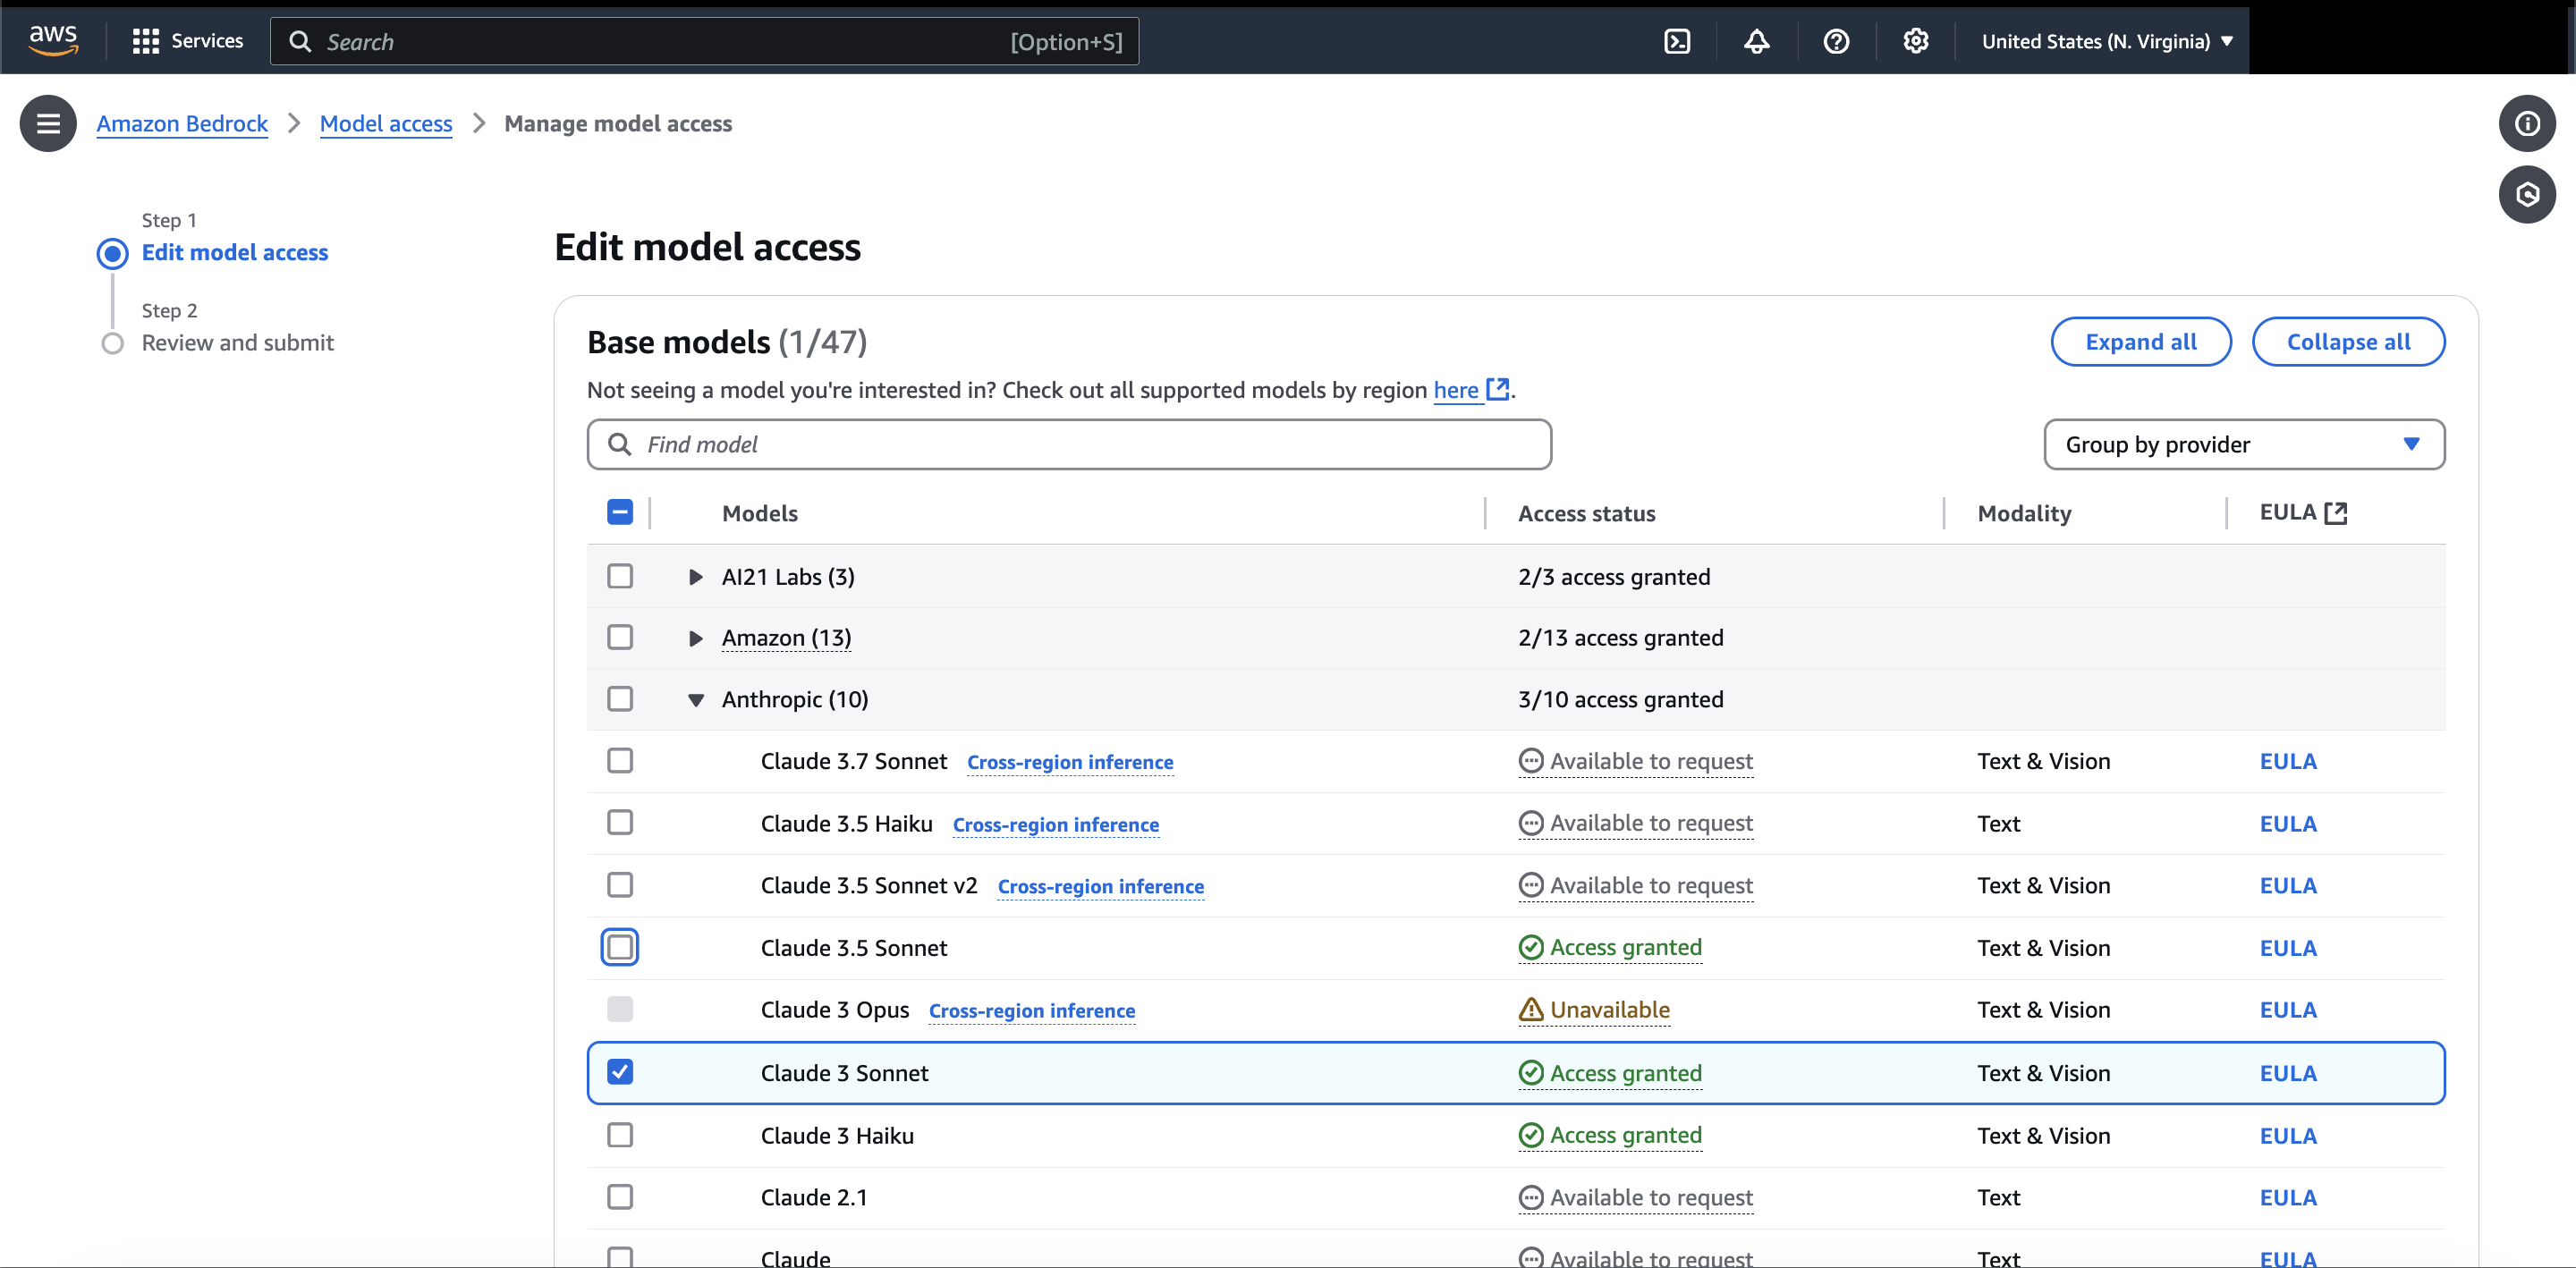The width and height of the screenshot is (2576, 1268).
Task: Click the top search bar magnifier icon
Action: tap(300, 41)
